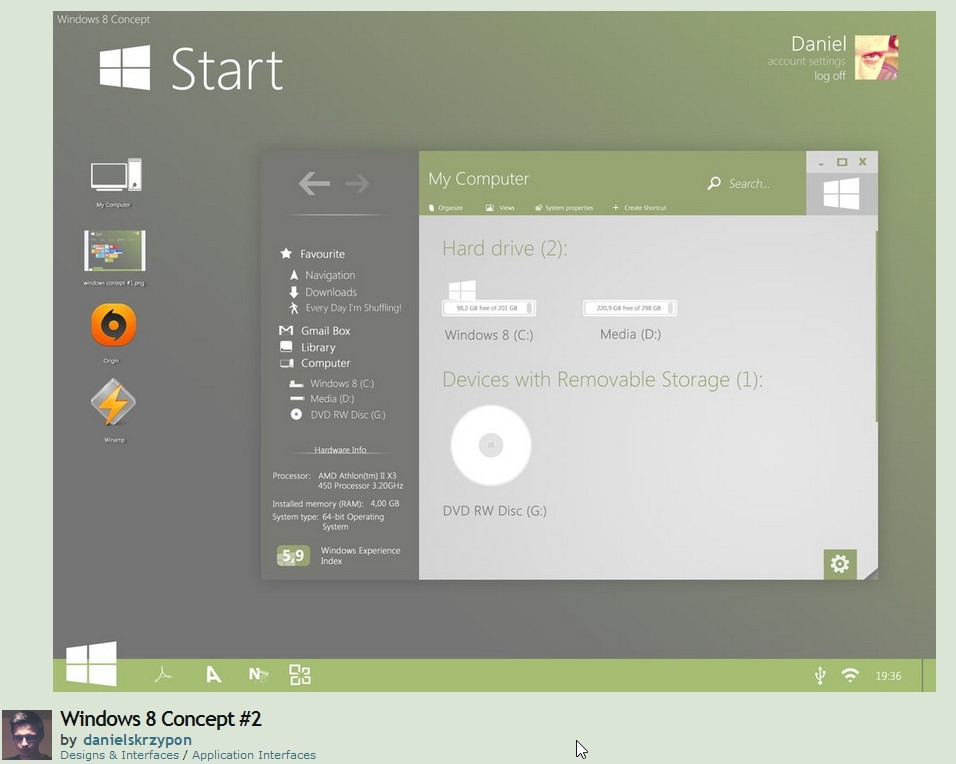Click the Start screen Windows logo
Viewport: 956px width, 764px height.
[x=125, y=67]
